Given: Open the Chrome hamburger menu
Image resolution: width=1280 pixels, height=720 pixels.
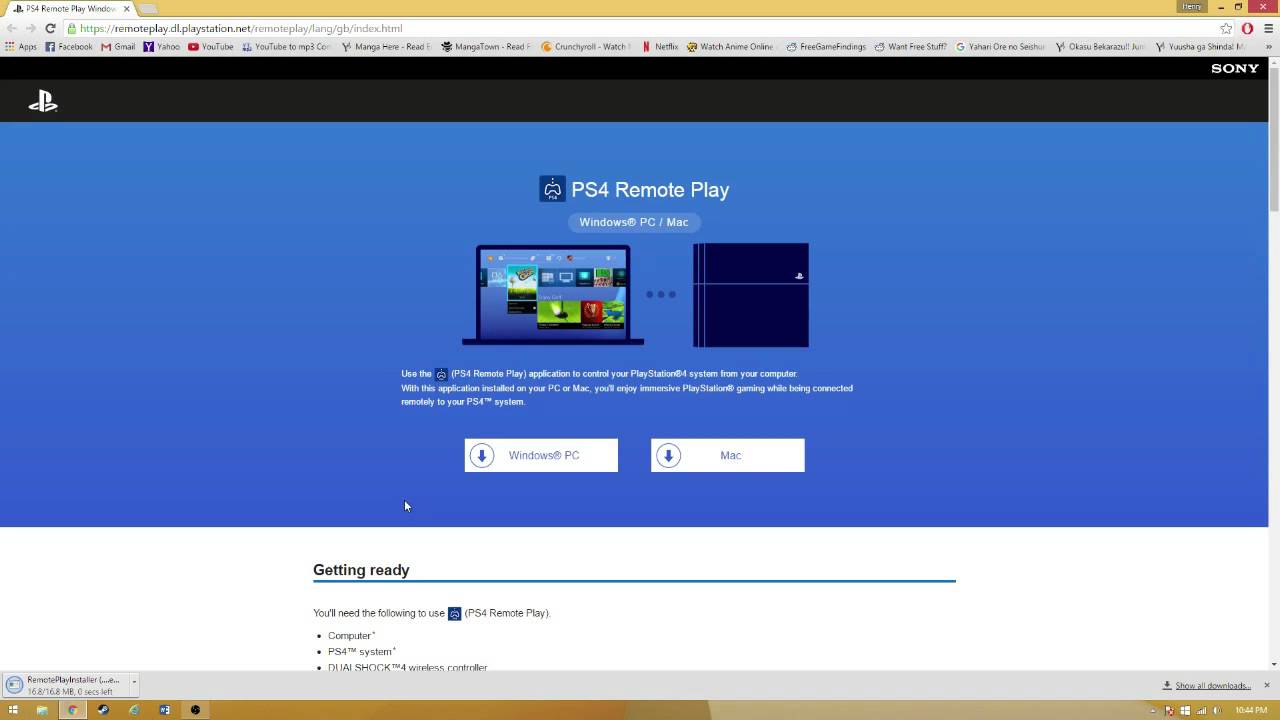Looking at the screenshot, I should click(x=1267, y=28).
